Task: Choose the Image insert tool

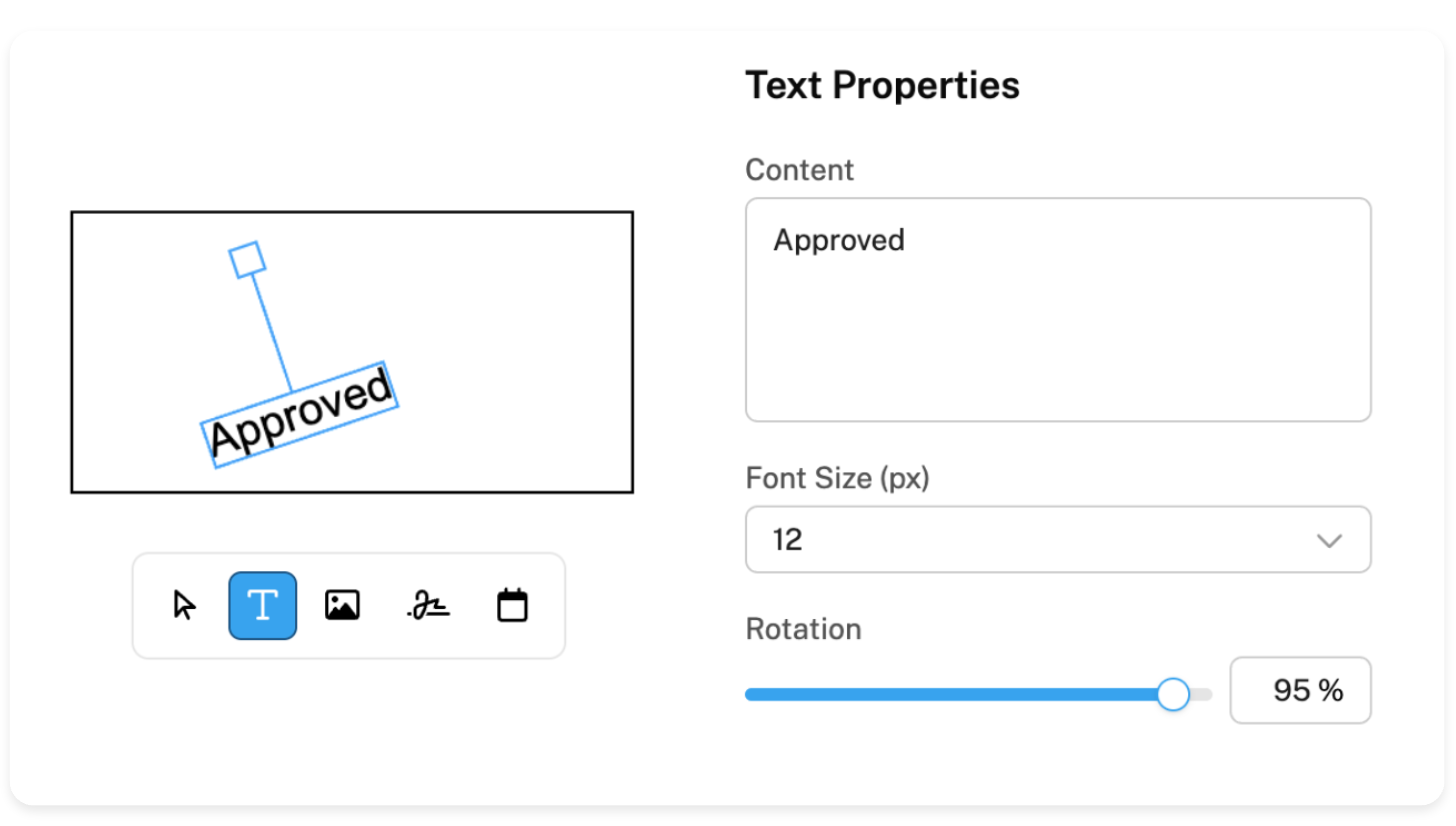Action: [x=342, y=606]
